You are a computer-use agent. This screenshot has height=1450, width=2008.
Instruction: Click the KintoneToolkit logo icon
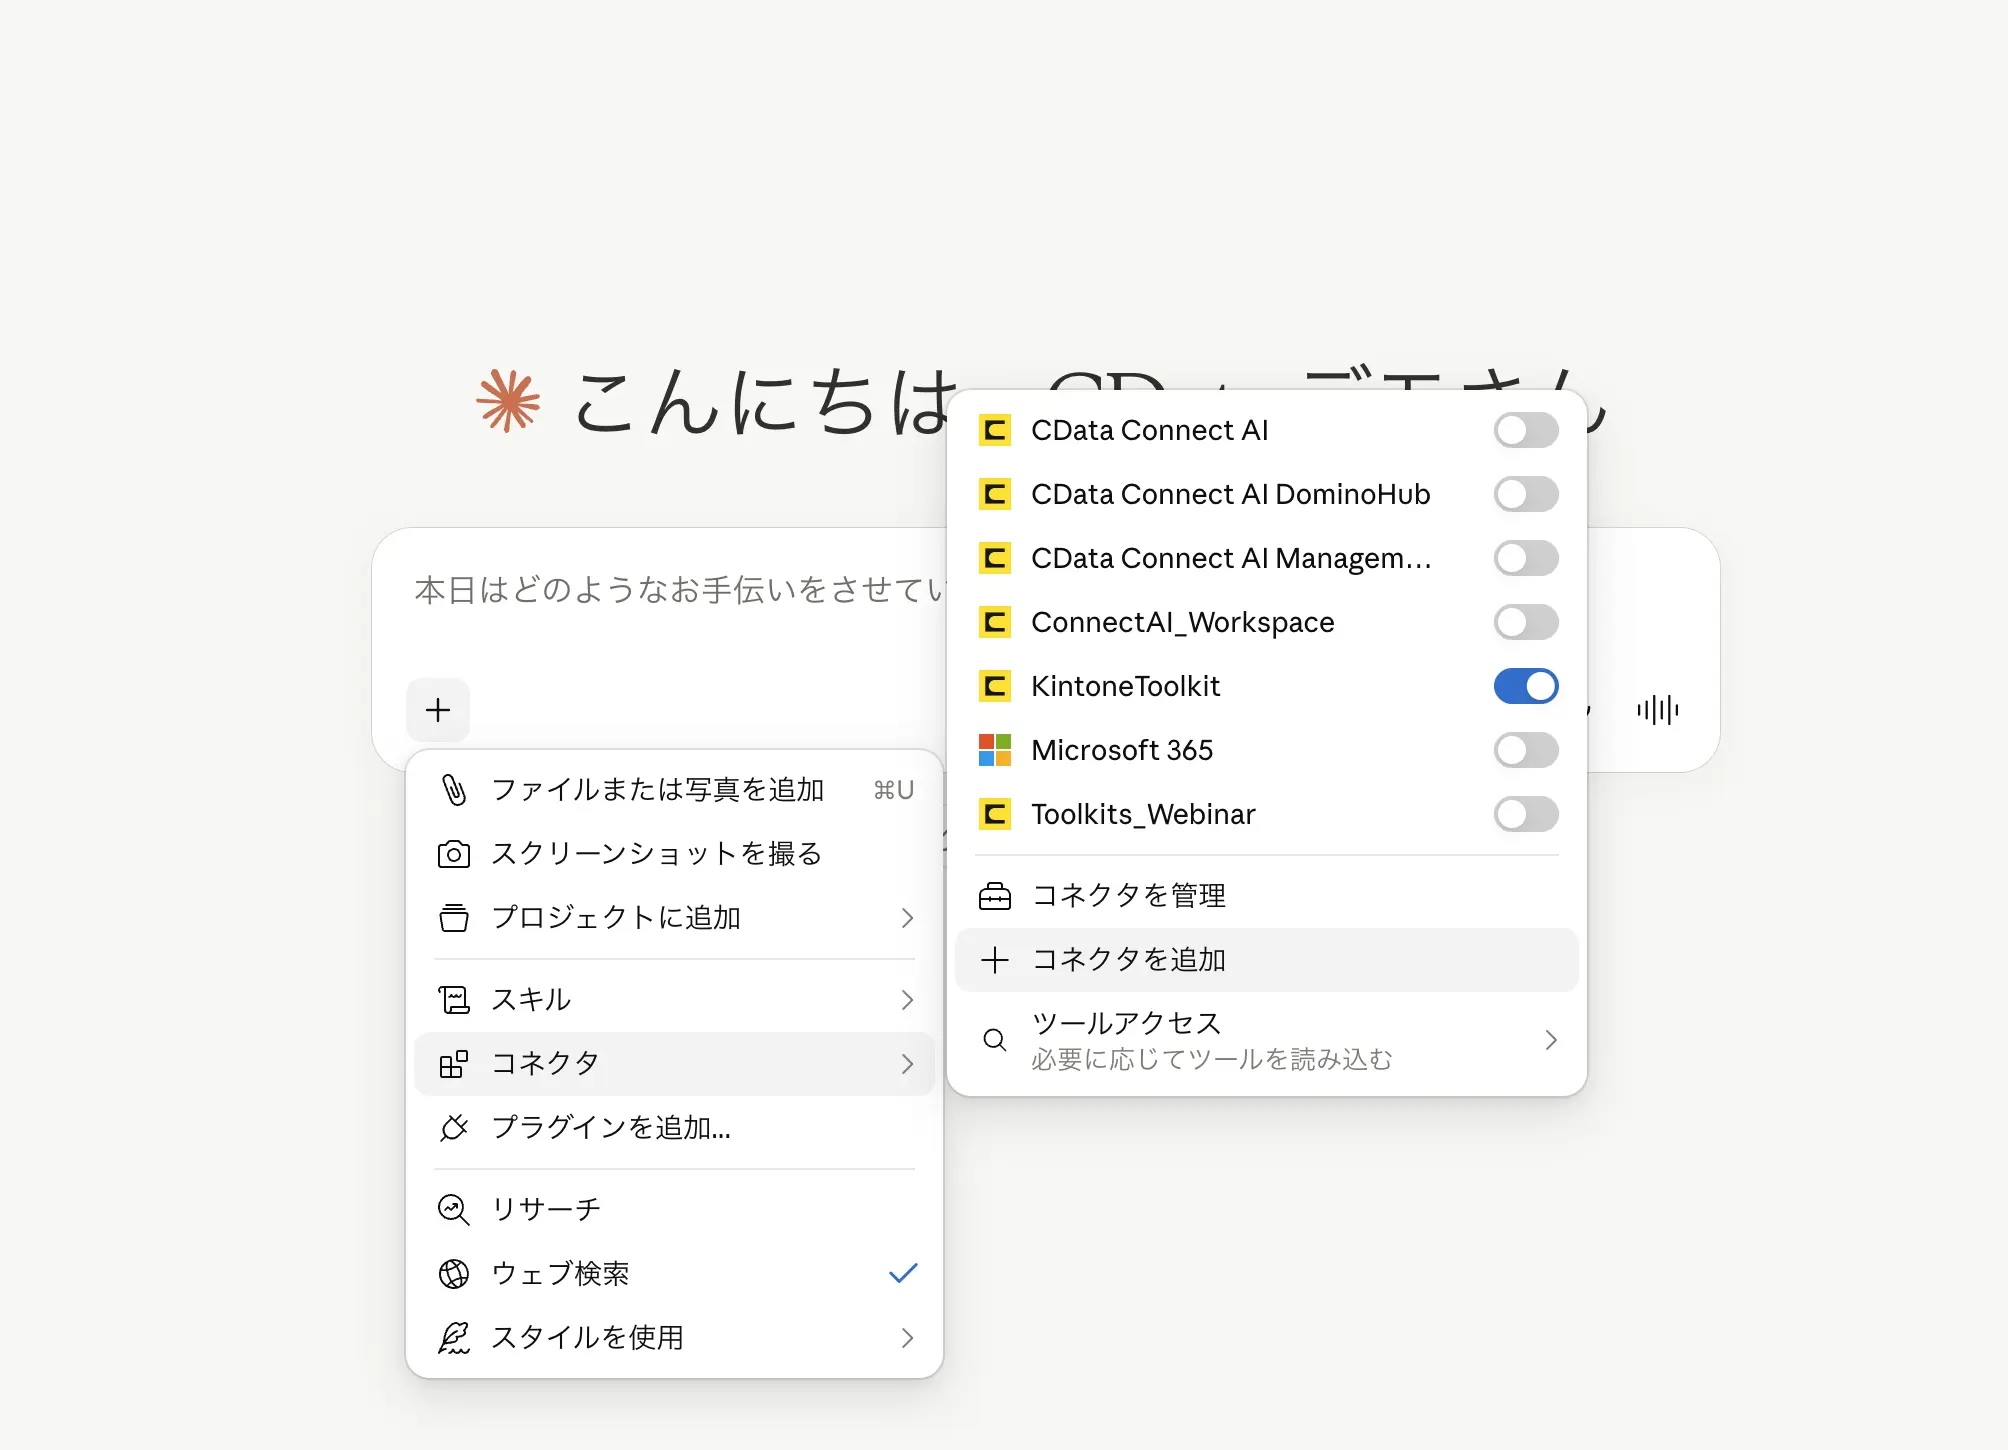pyautogui.click(x=995, y=686)
